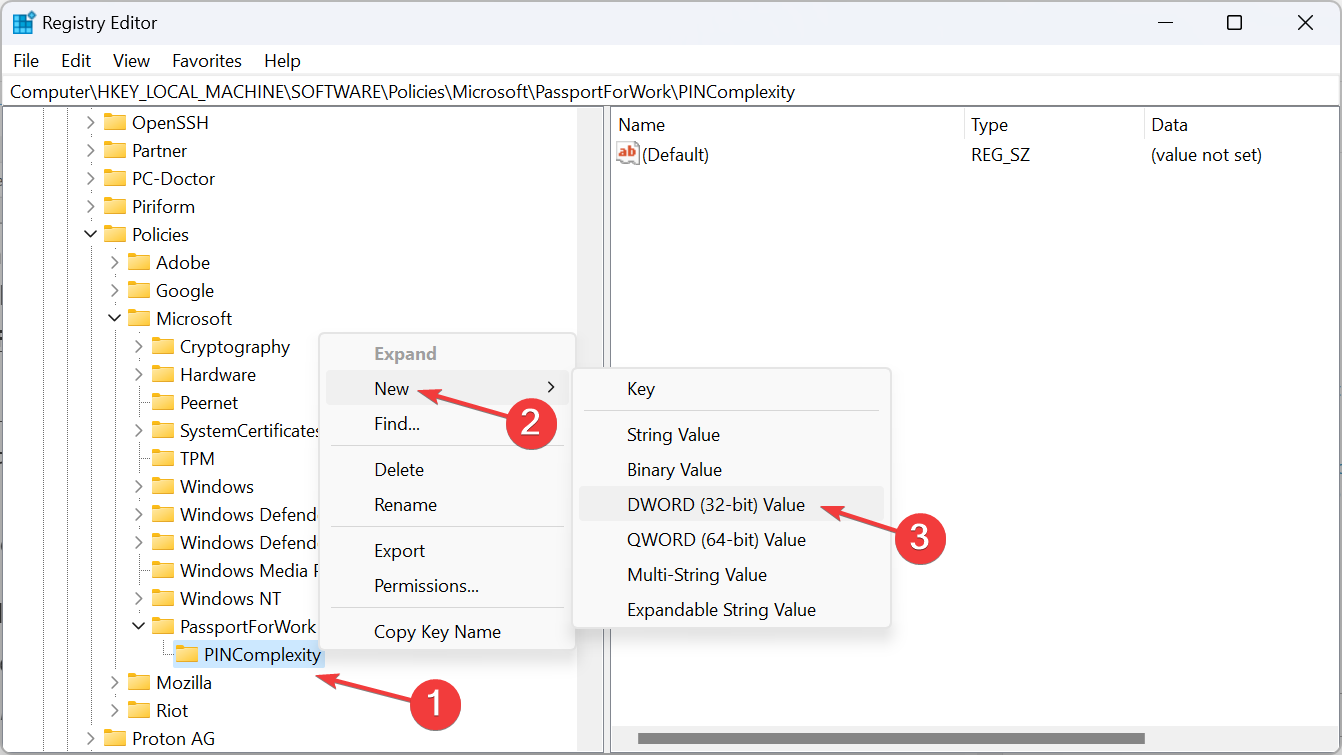This screenshot has height=755, width=1342.
Task: Choose Copy Key Name in the context menu
Action: [447, 632]
